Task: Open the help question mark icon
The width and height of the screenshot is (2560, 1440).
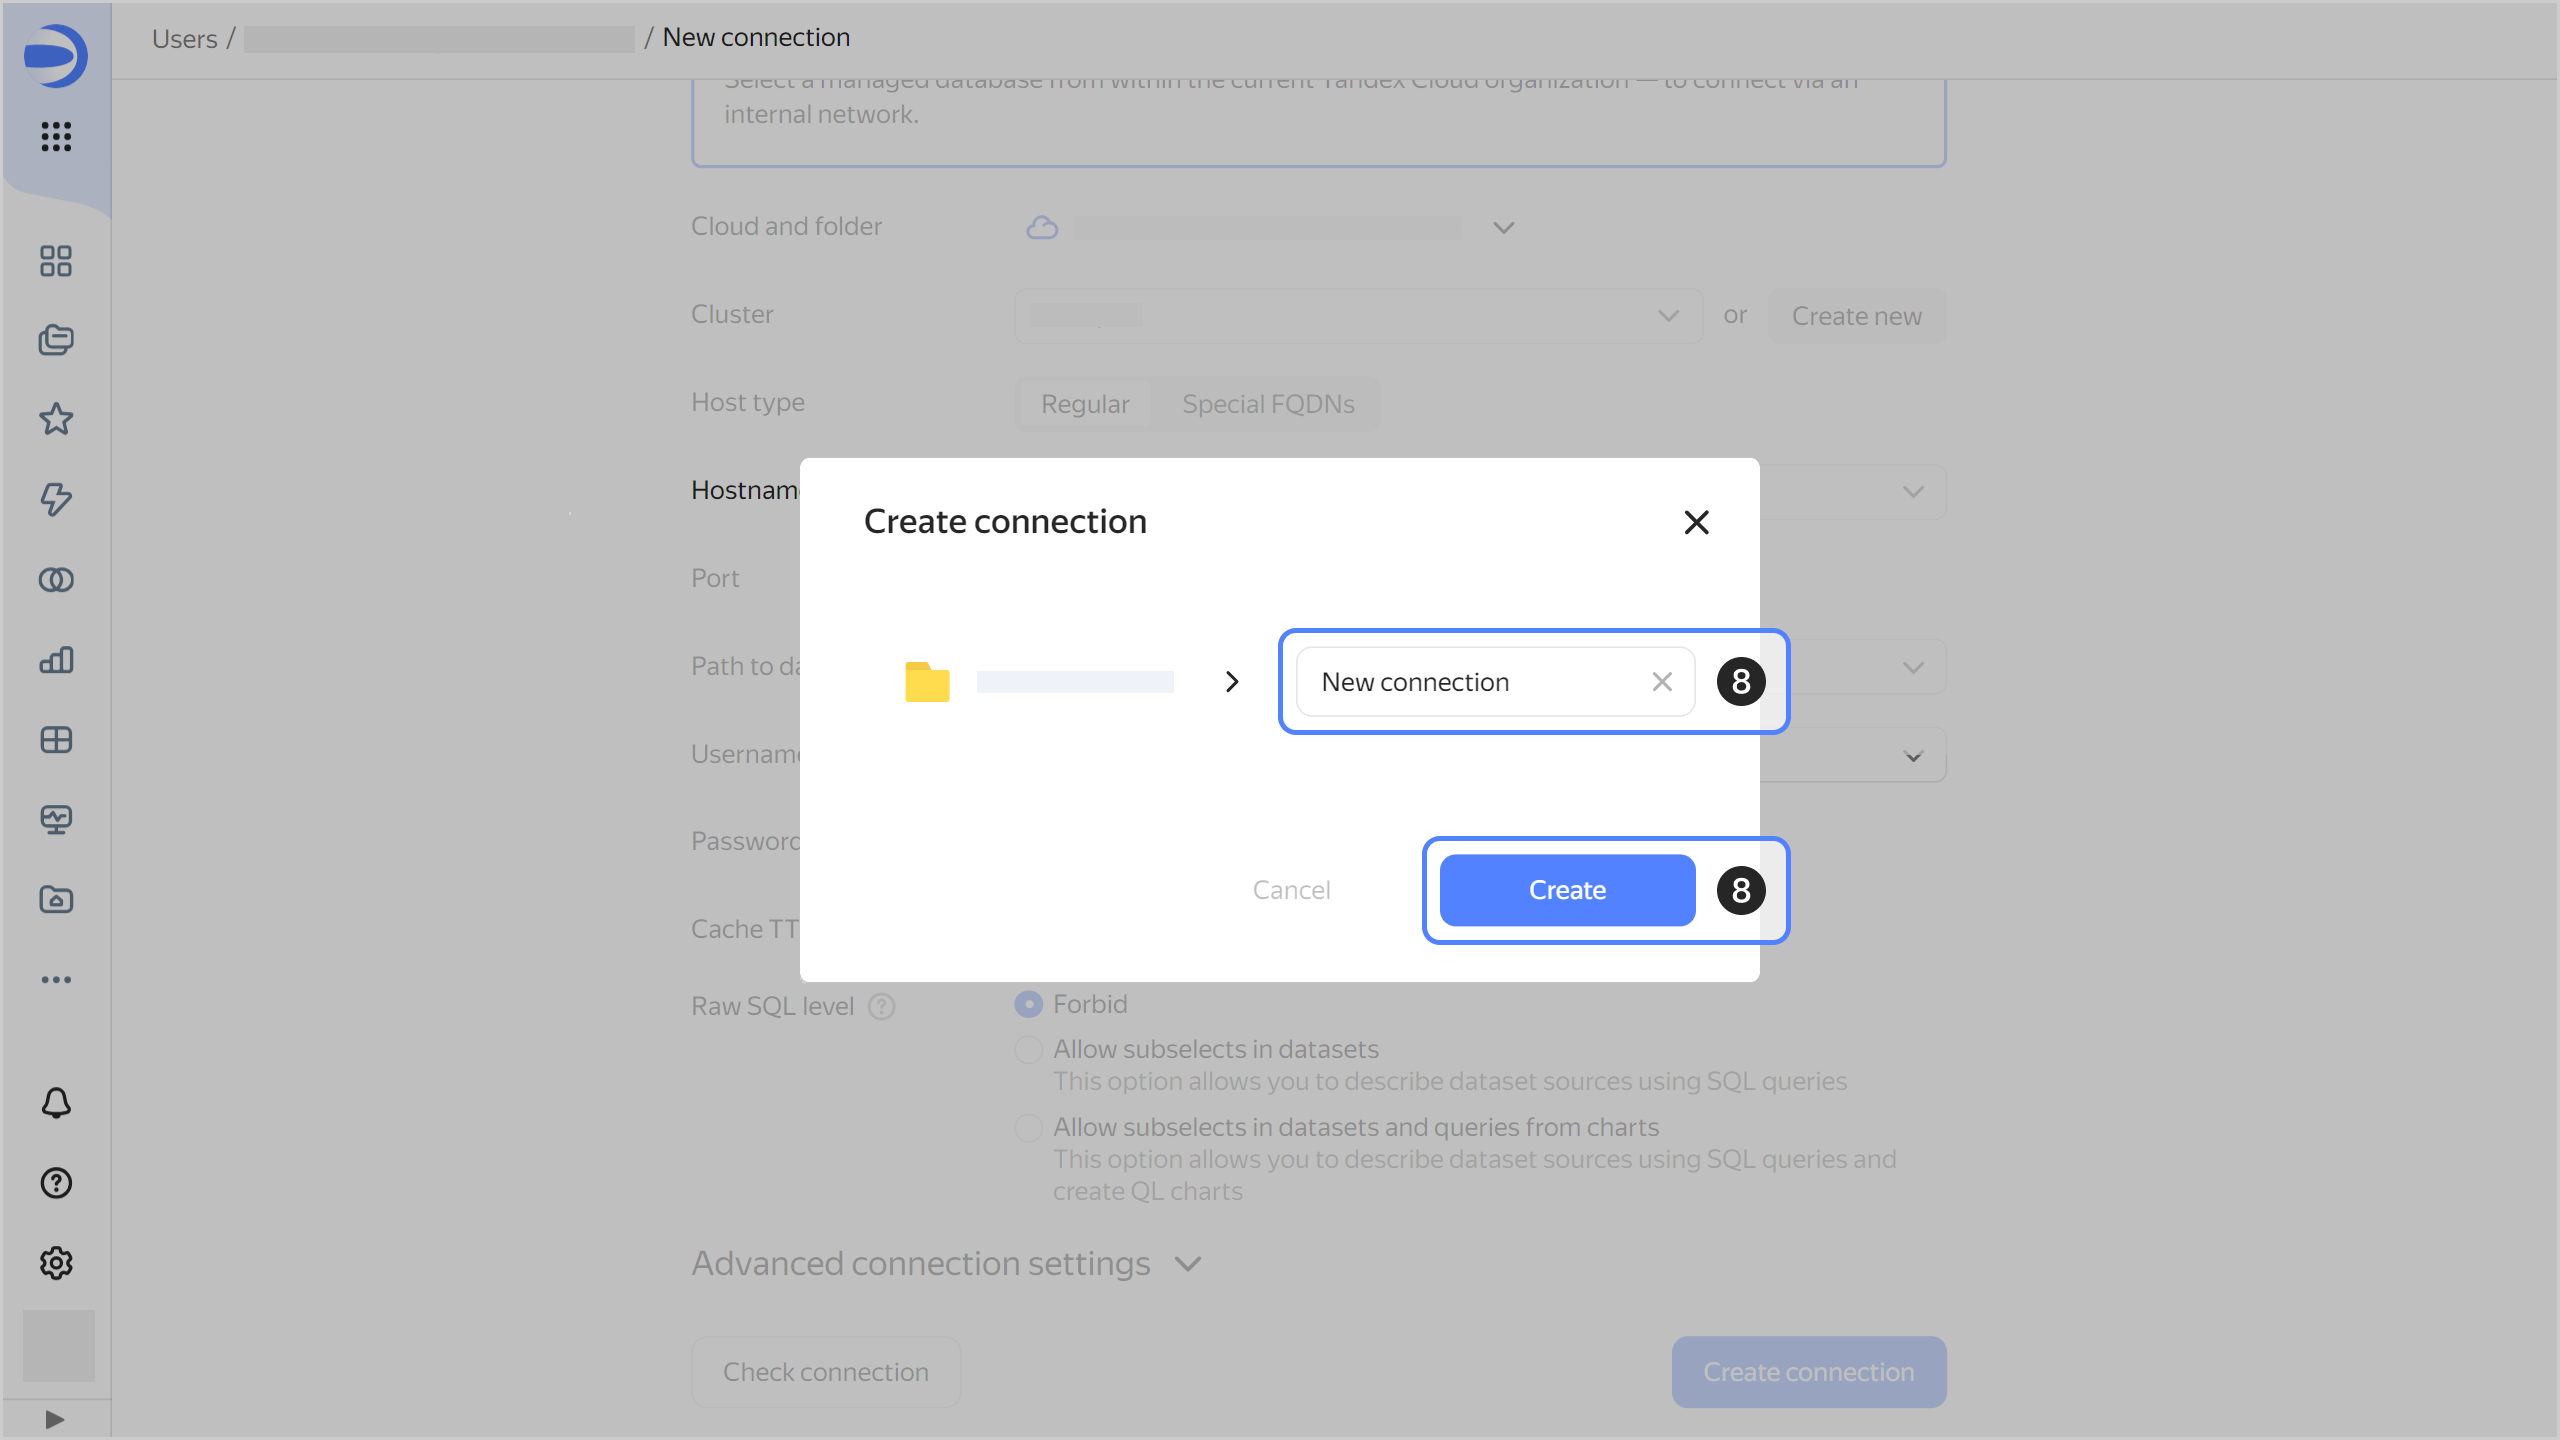Action: tap(56, 1183)
